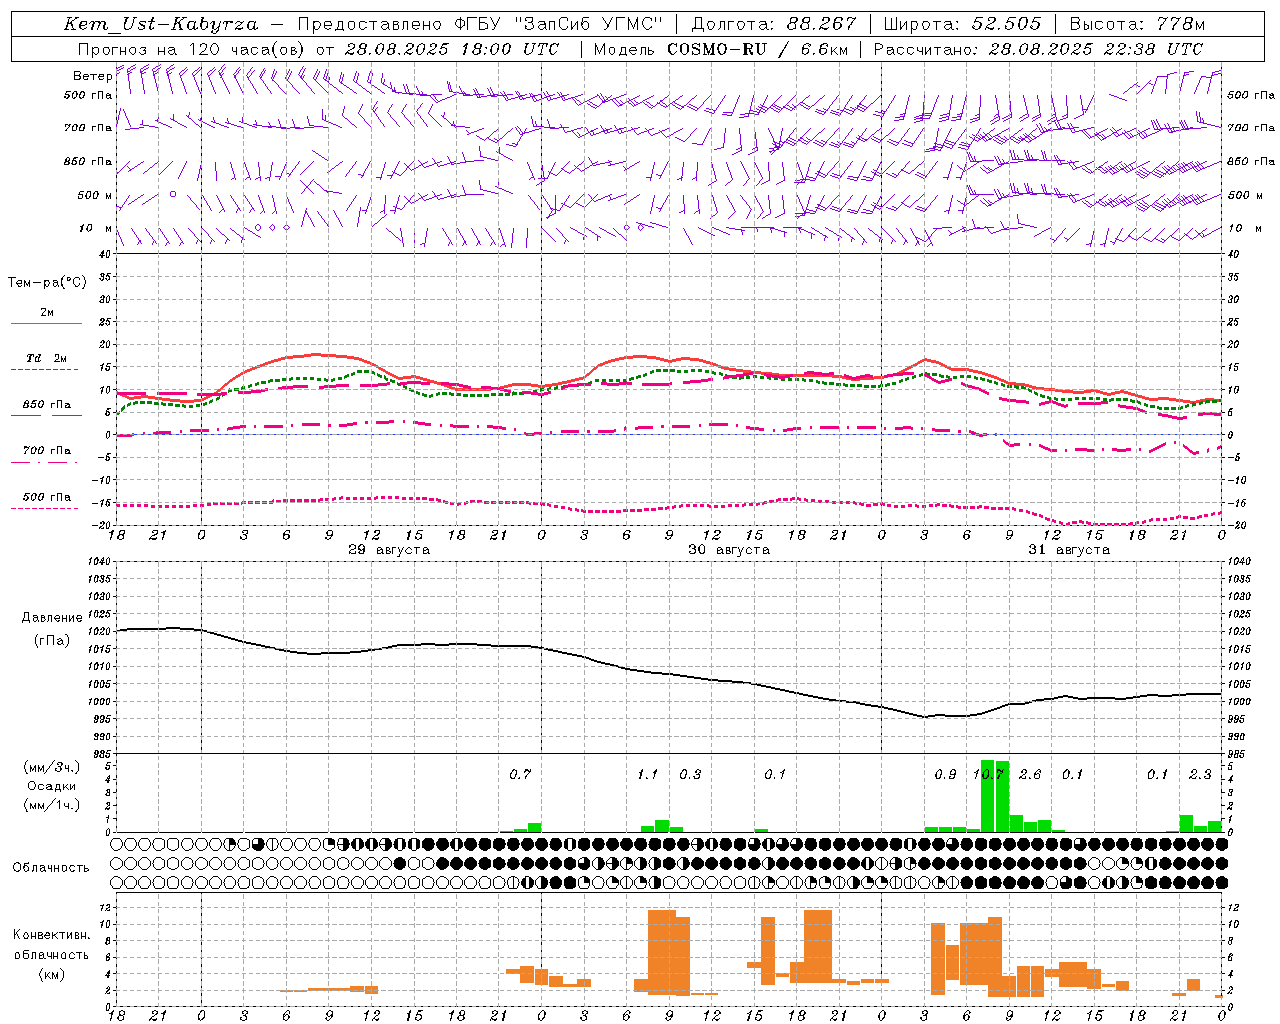Select the 10.7 precipitation total
This screenshot has height=1024, width=1280.
pos(988,774)
